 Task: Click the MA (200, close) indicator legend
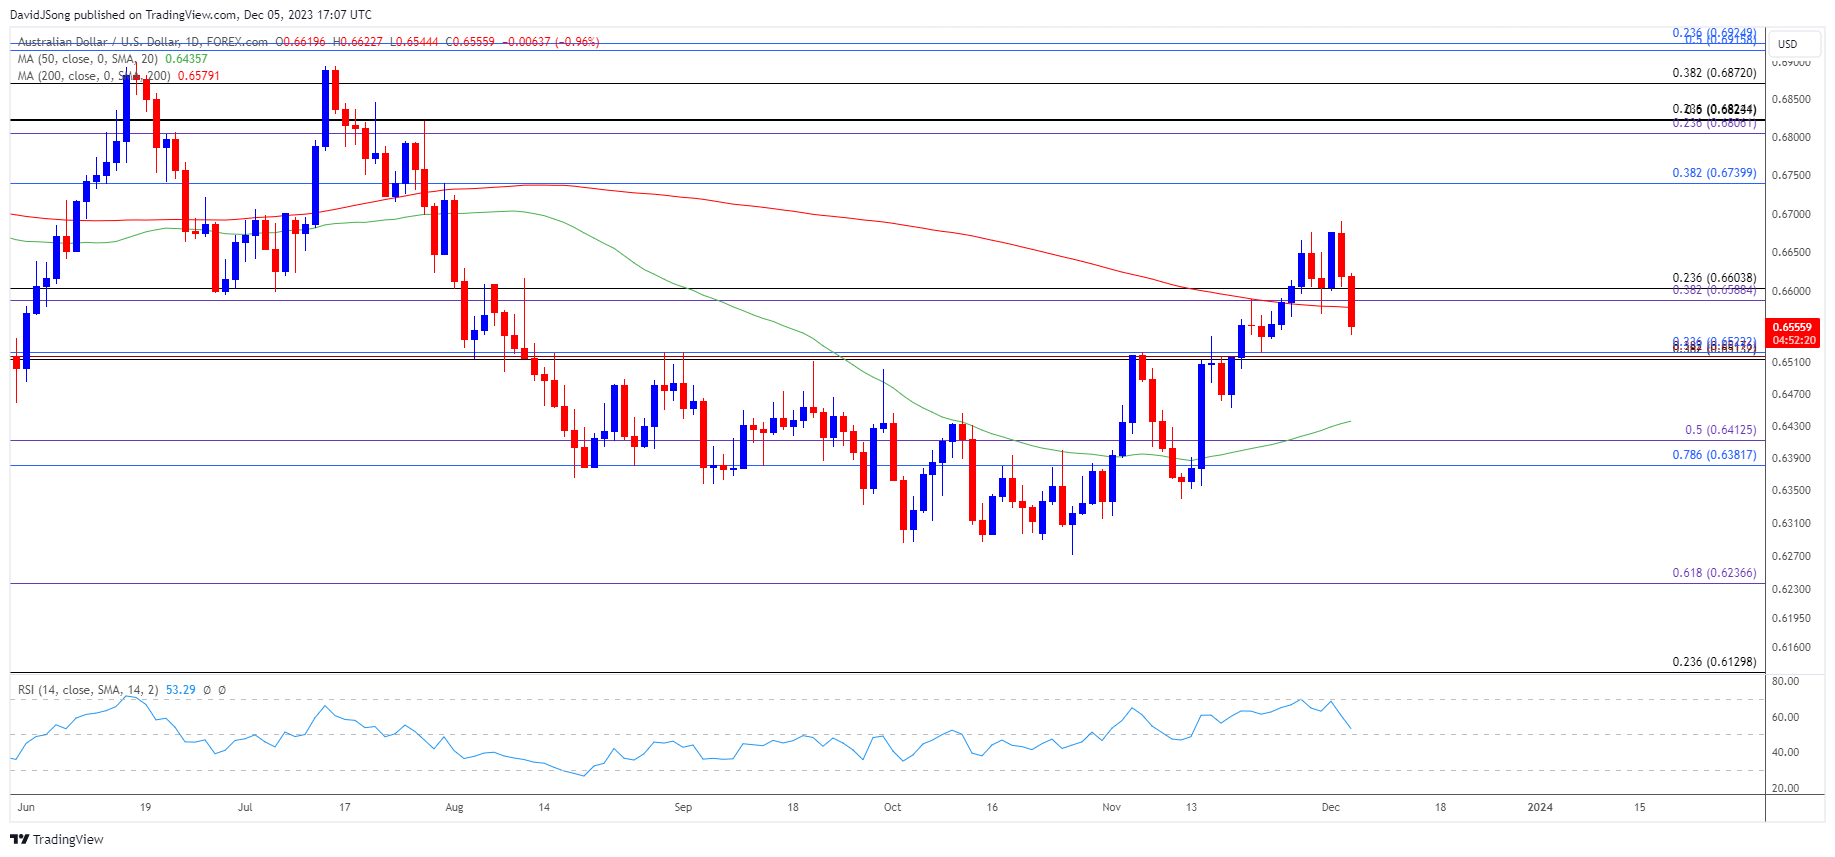coord(94,76)
